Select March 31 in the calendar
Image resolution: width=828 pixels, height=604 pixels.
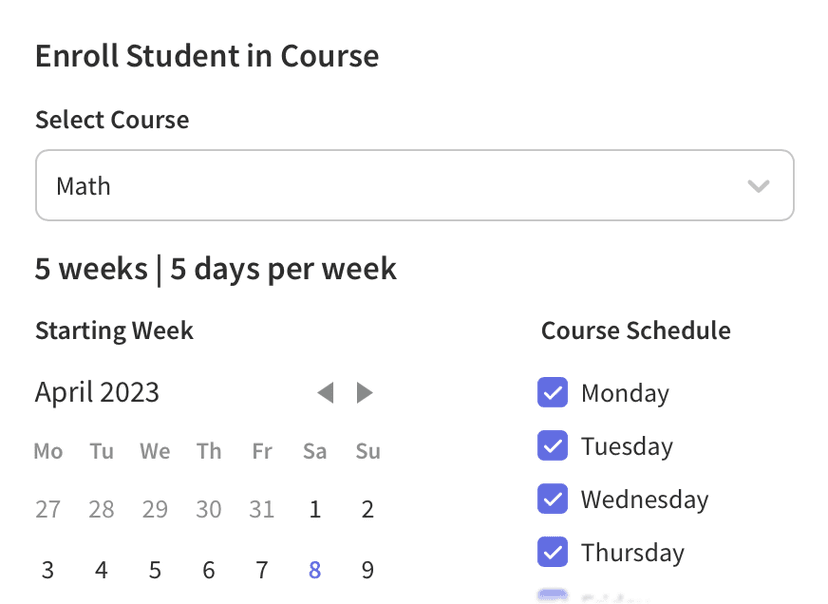coord(262,510)
